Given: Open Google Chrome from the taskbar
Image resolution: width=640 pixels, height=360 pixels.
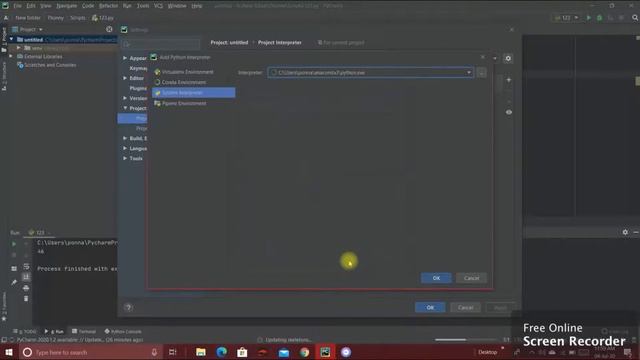Looking at the screenshot, I should [x=304, y=352].
